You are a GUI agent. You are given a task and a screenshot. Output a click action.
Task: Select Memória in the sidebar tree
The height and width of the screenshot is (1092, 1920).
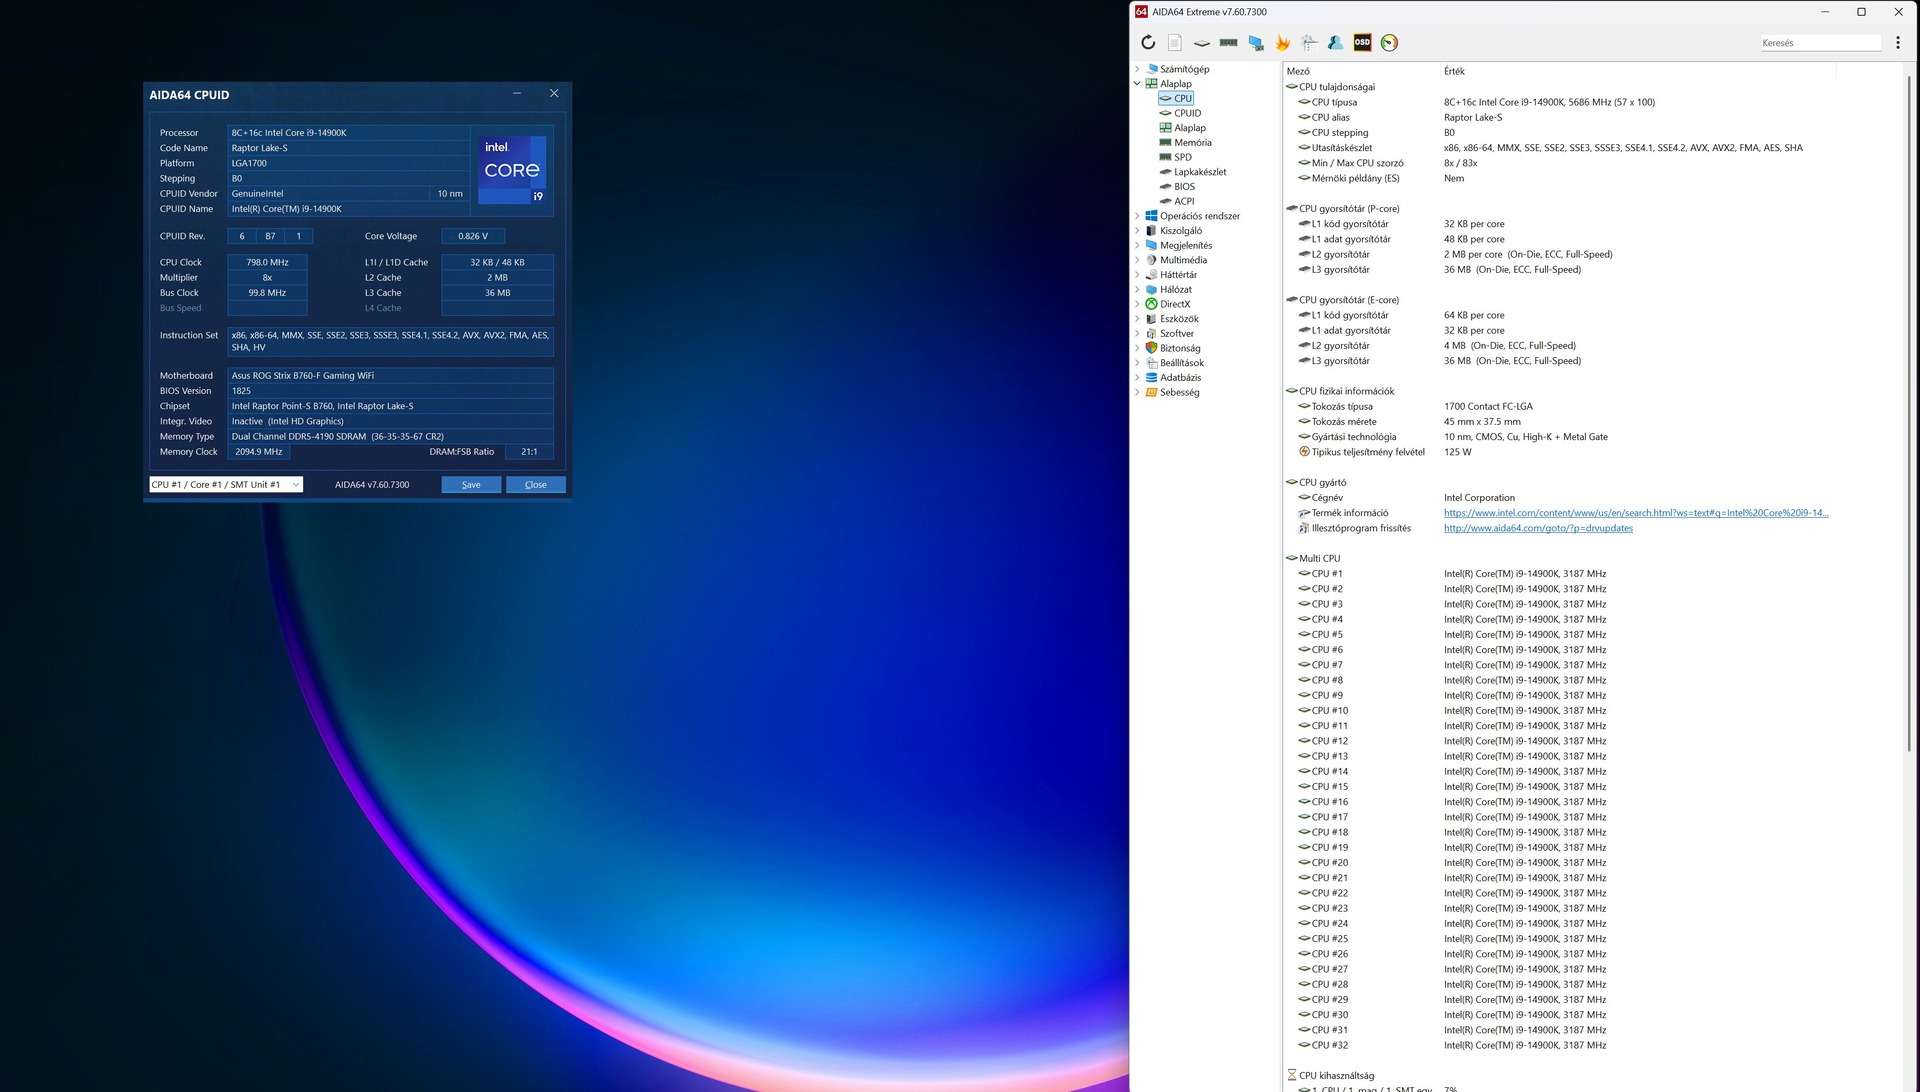click(x=1192, y=143)
